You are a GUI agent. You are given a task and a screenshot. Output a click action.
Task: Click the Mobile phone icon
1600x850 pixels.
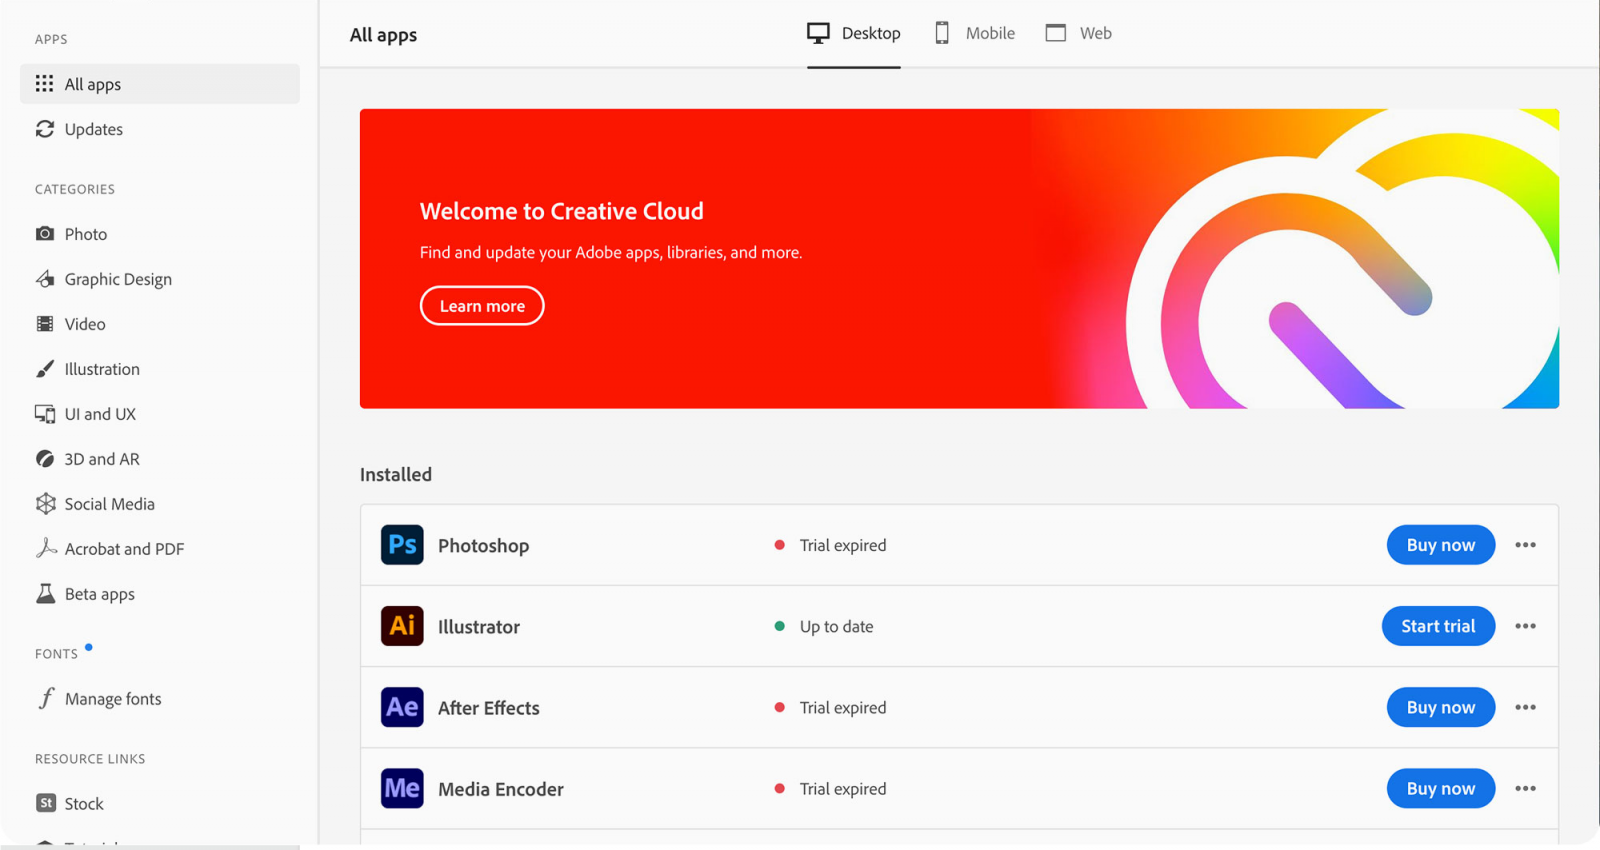pos(942,33)
